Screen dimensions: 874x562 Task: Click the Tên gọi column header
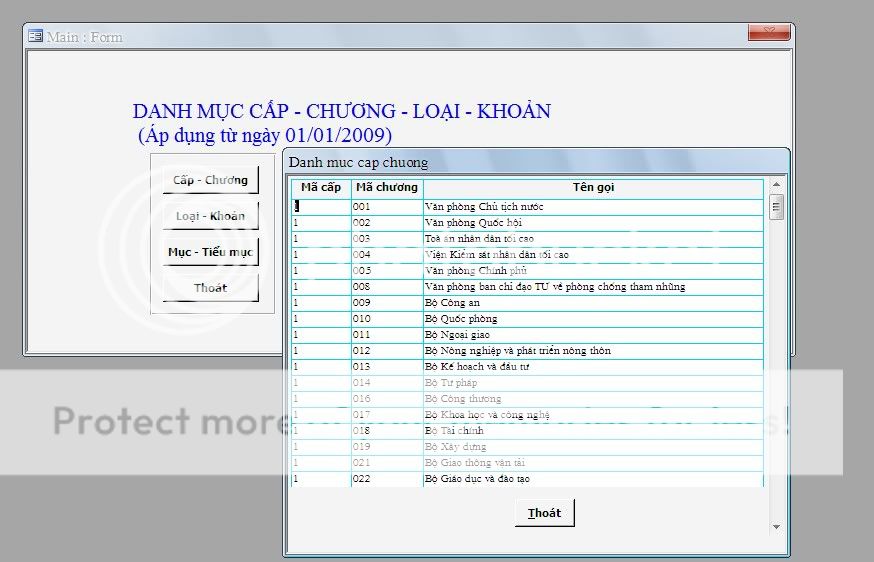click(x=593, y=188)
